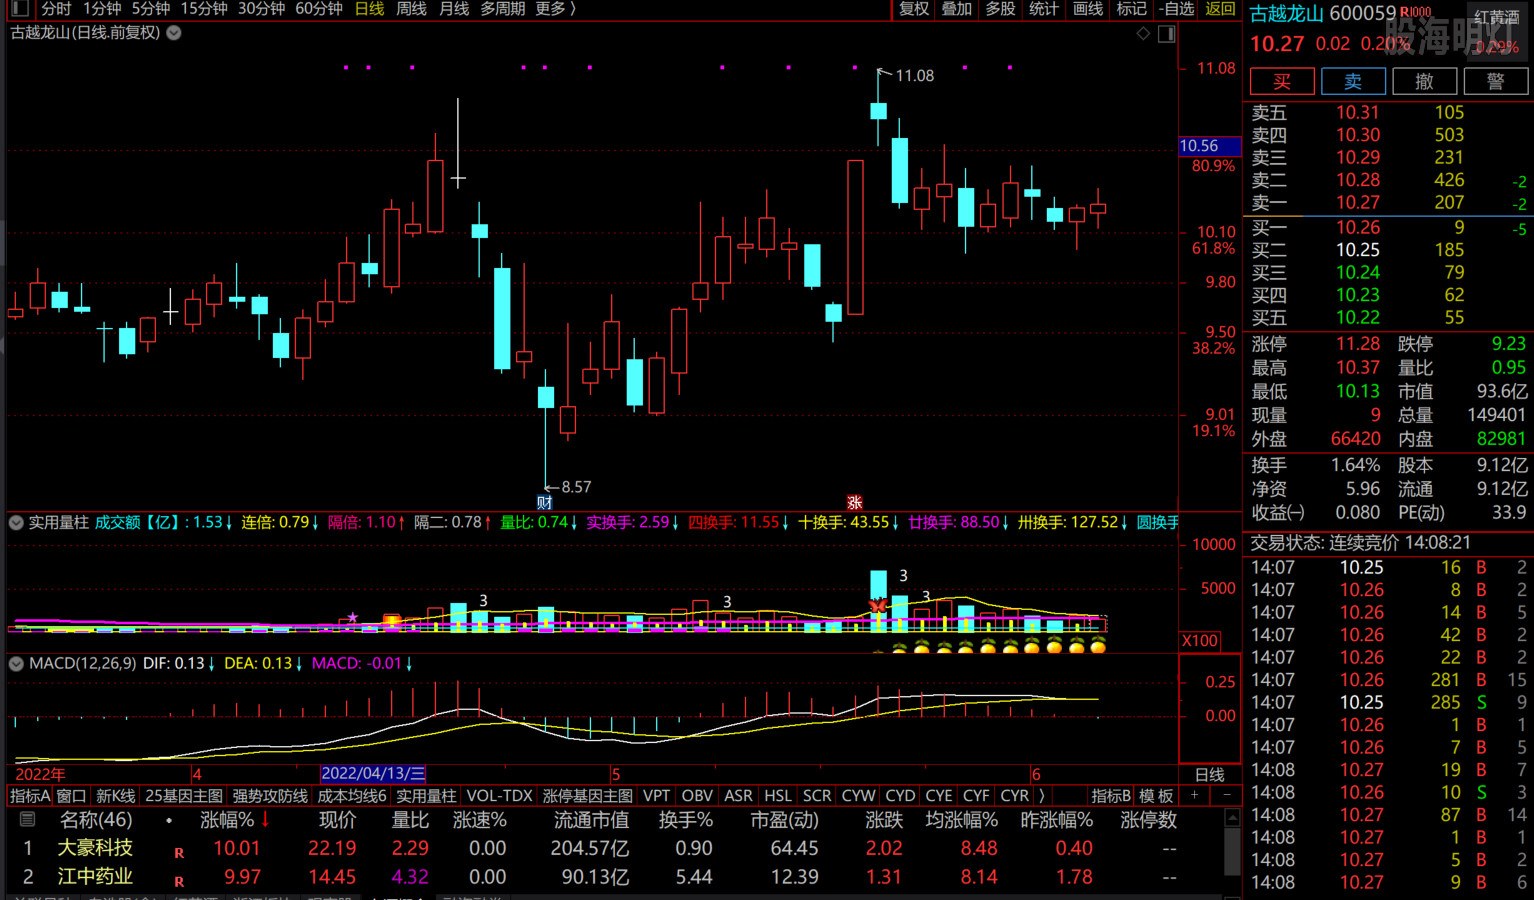
Task: Select the 60分钟 period
Action: coord(320,9)
